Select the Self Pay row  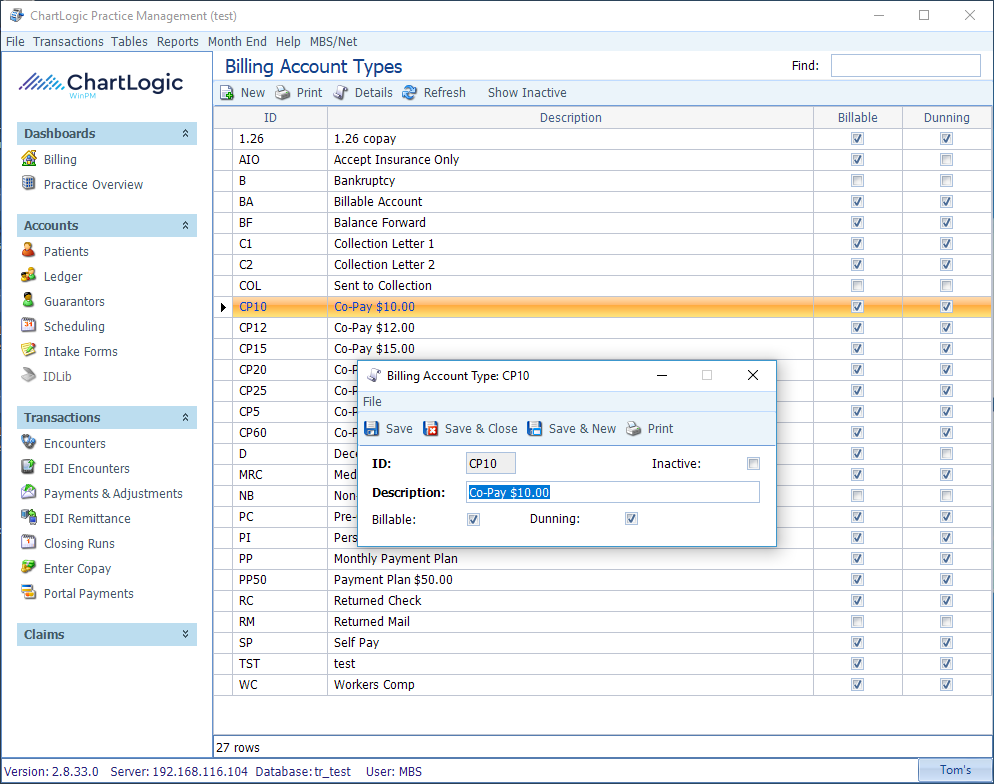coord(602,643)
